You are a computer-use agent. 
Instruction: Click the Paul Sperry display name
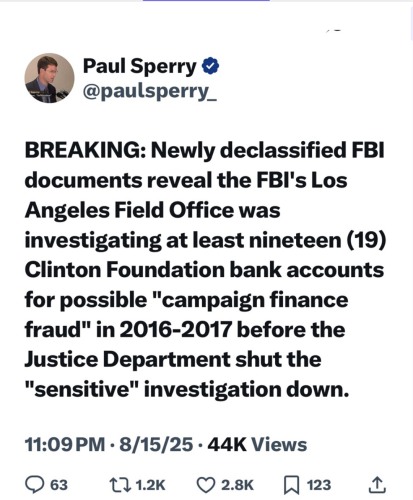[140, 66]
